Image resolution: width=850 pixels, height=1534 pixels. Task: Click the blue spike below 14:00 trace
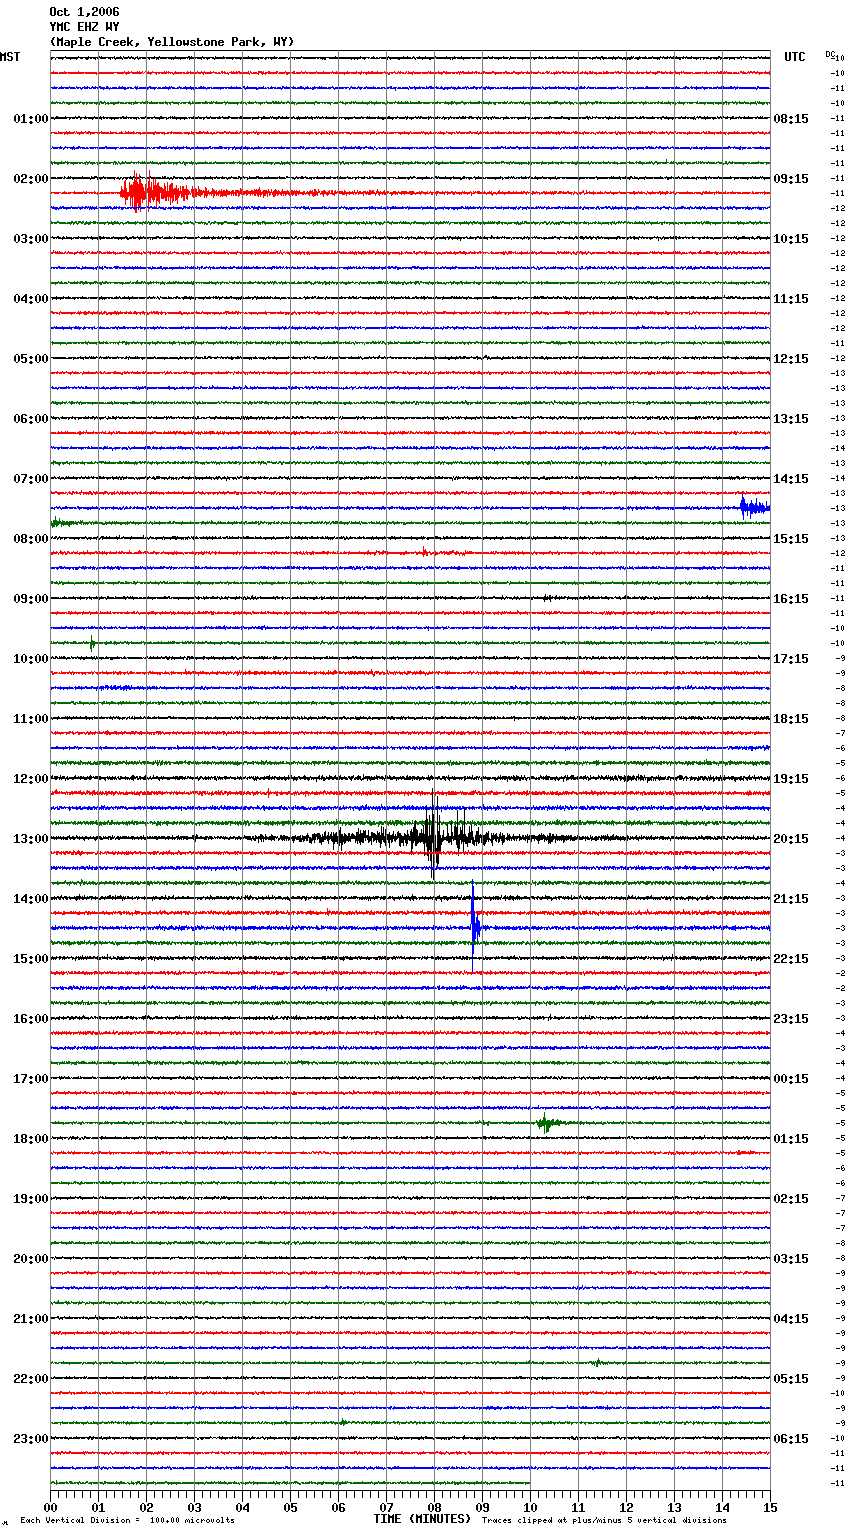coord(475,927)
